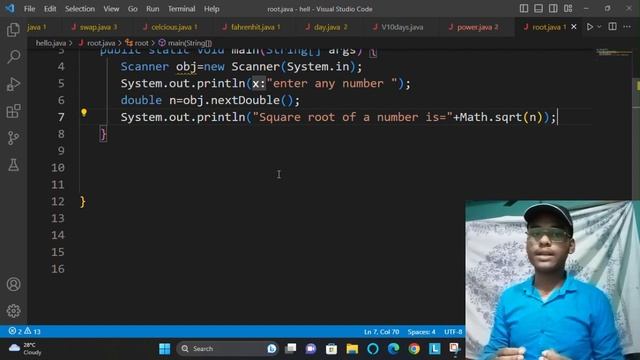Open Customize Layout button
Screen dimensions: 640x360
coord(568,9)
